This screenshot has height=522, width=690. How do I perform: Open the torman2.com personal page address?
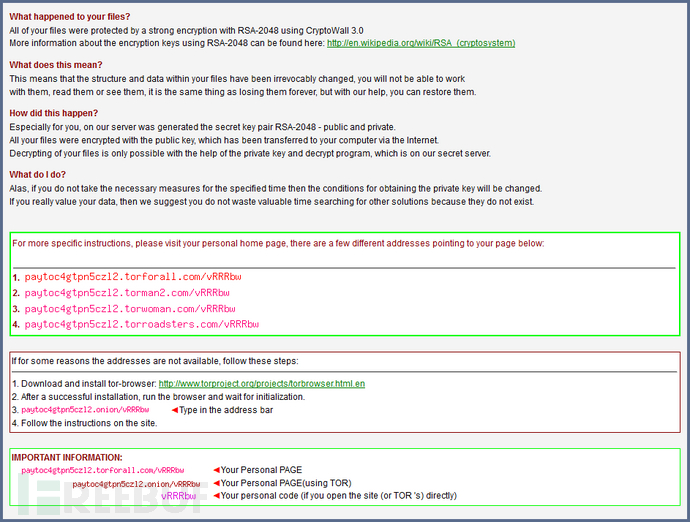pyautogui.click(x=127, y=293)
